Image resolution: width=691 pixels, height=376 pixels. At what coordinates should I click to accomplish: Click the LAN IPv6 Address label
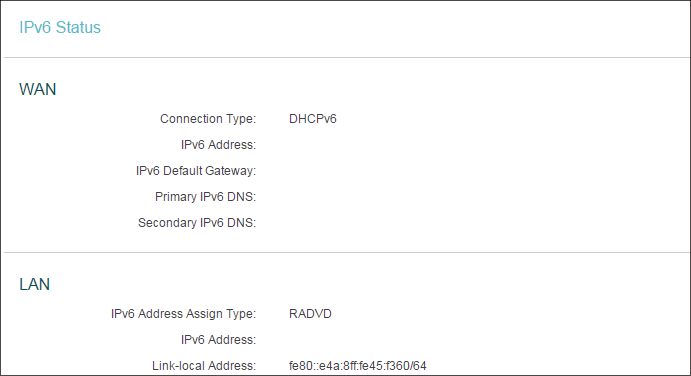click(218, 340)
